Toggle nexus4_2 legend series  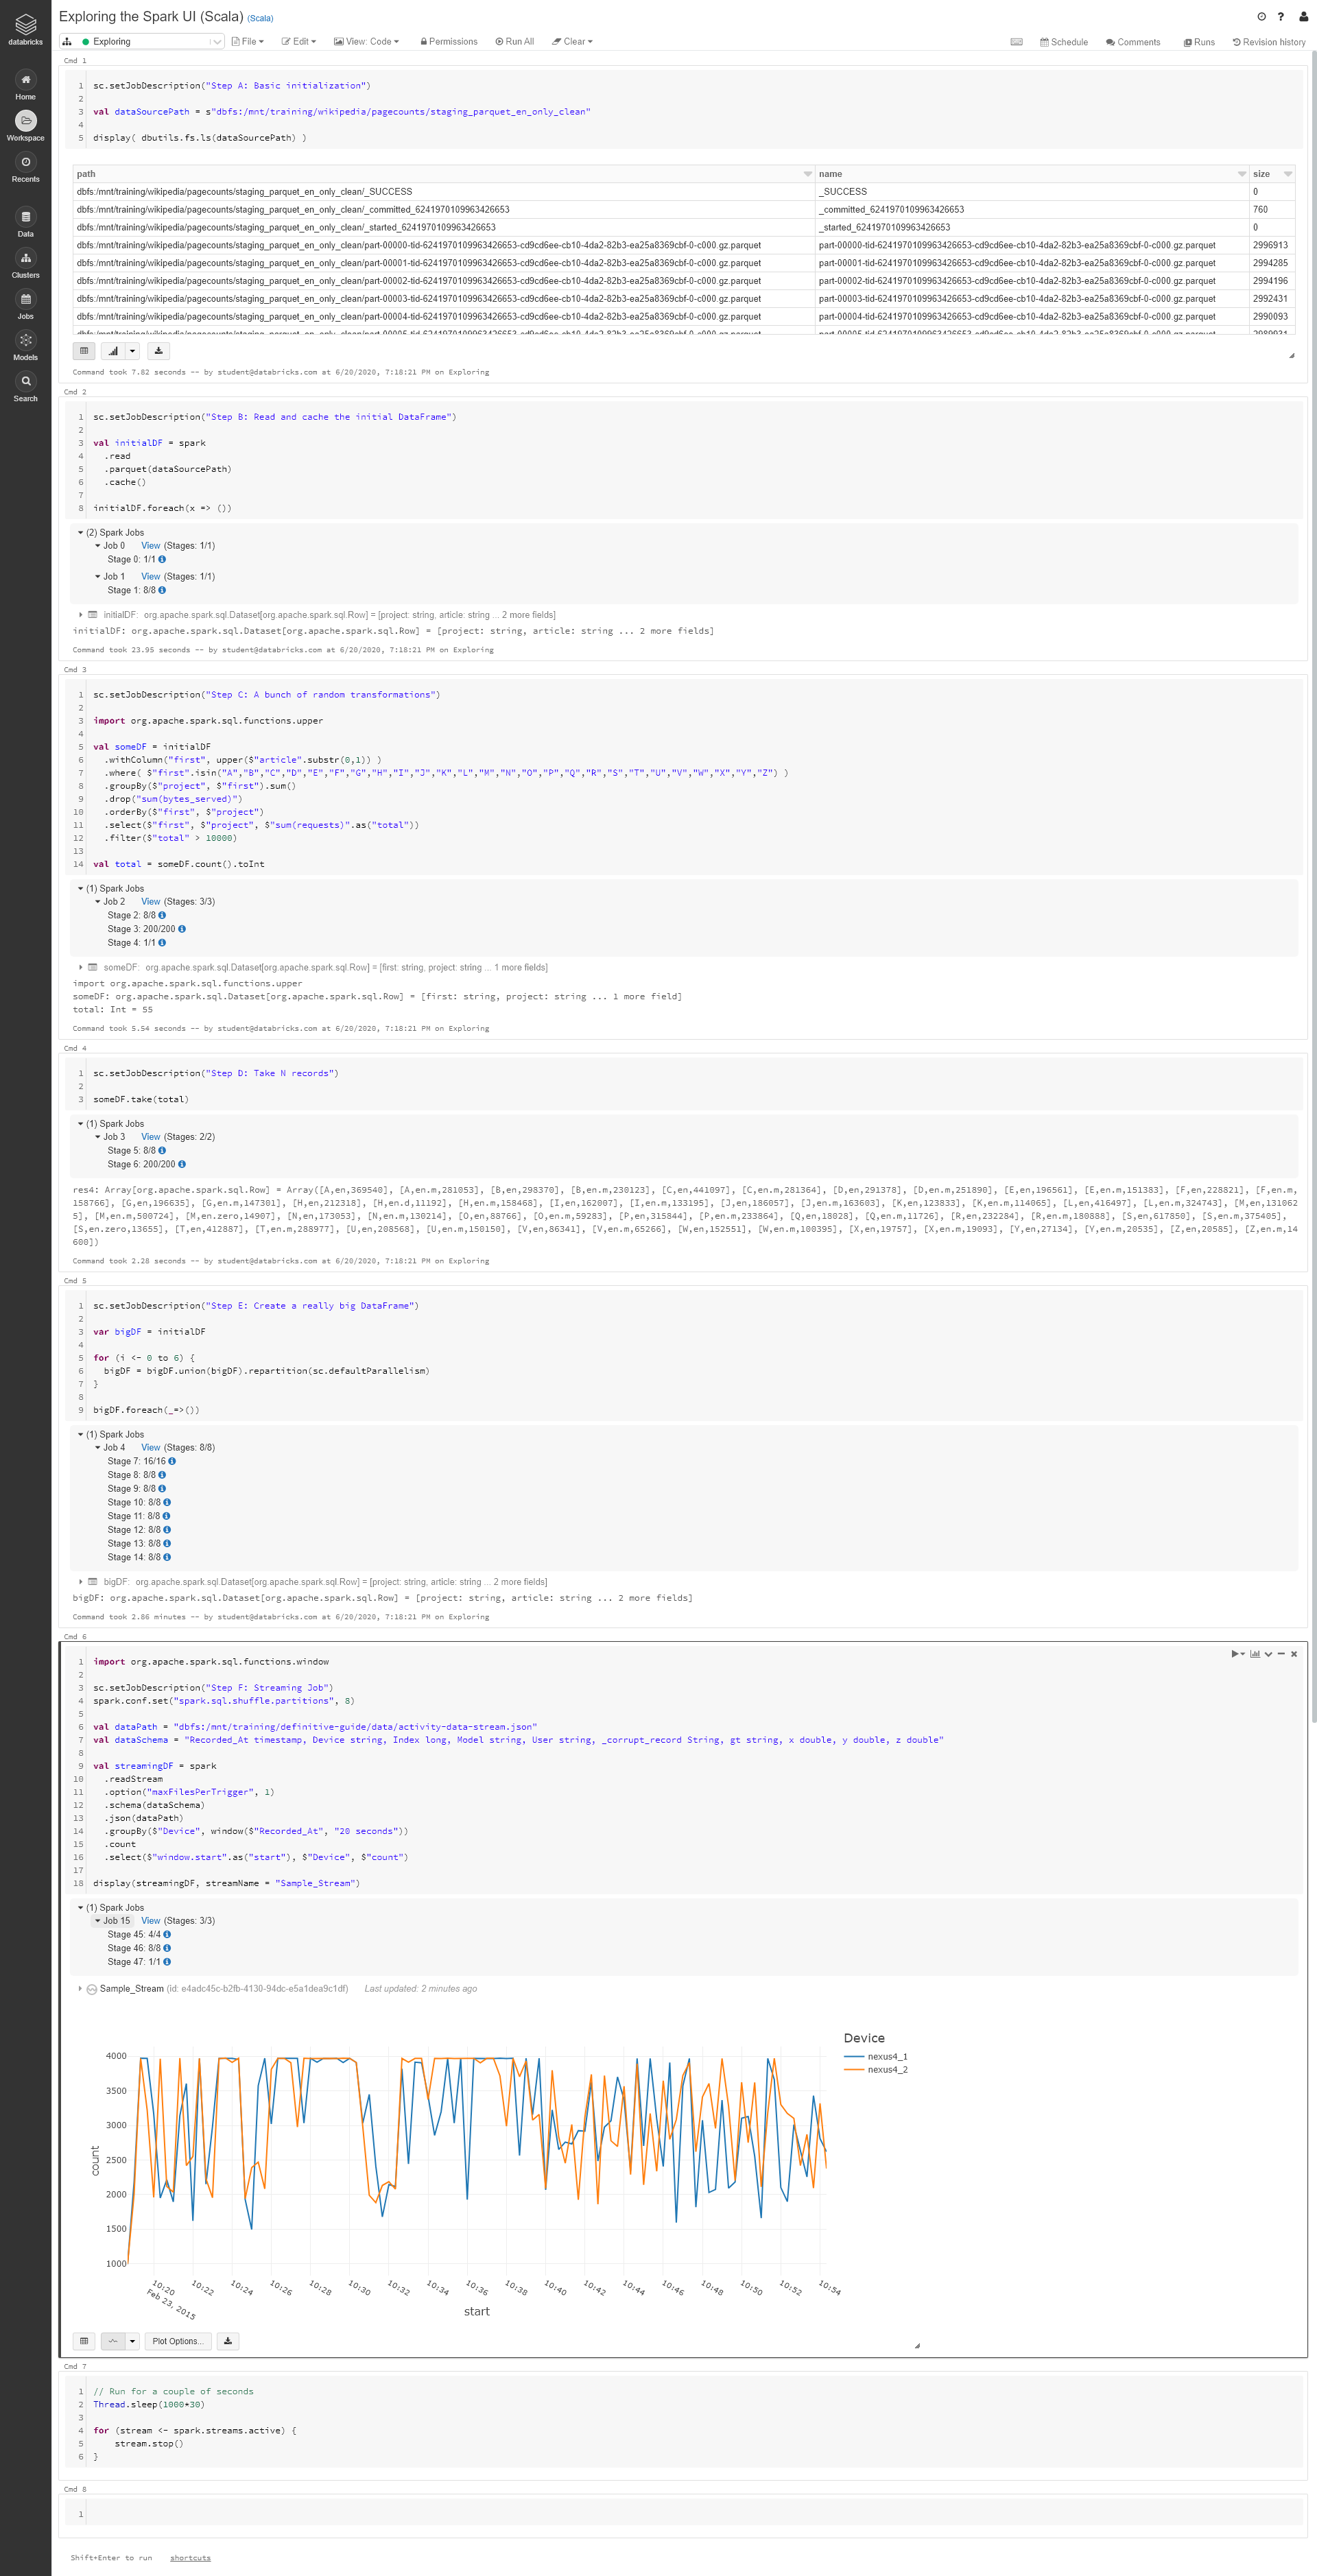click(x=876, y=2070)
